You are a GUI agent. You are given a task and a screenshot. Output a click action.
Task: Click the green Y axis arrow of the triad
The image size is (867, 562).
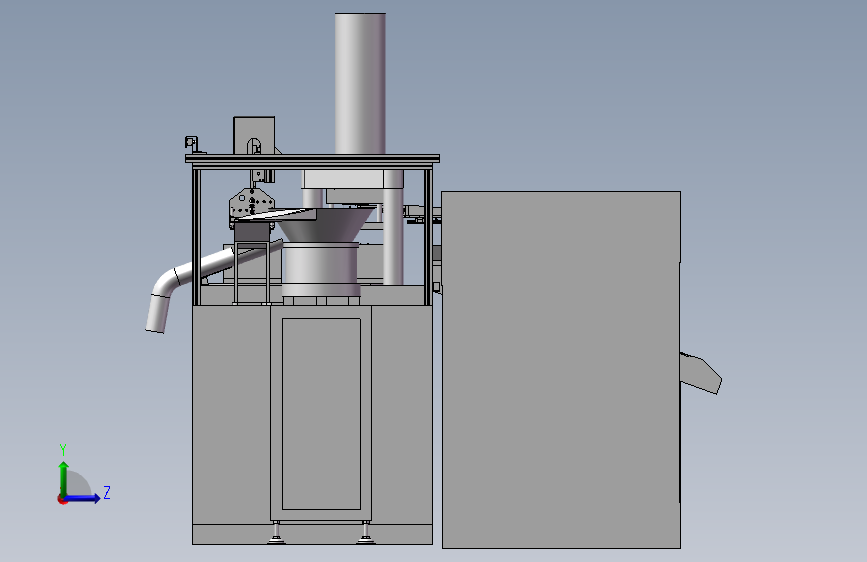click(x=64, y=478)
